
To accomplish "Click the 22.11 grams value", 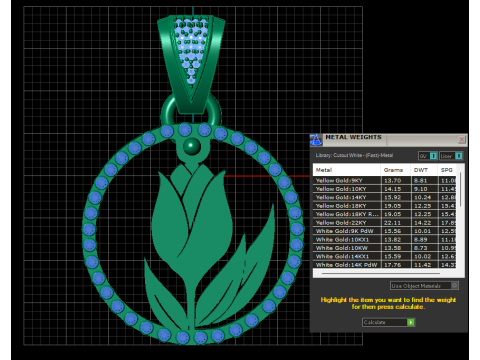I will [x=392, y=223].
